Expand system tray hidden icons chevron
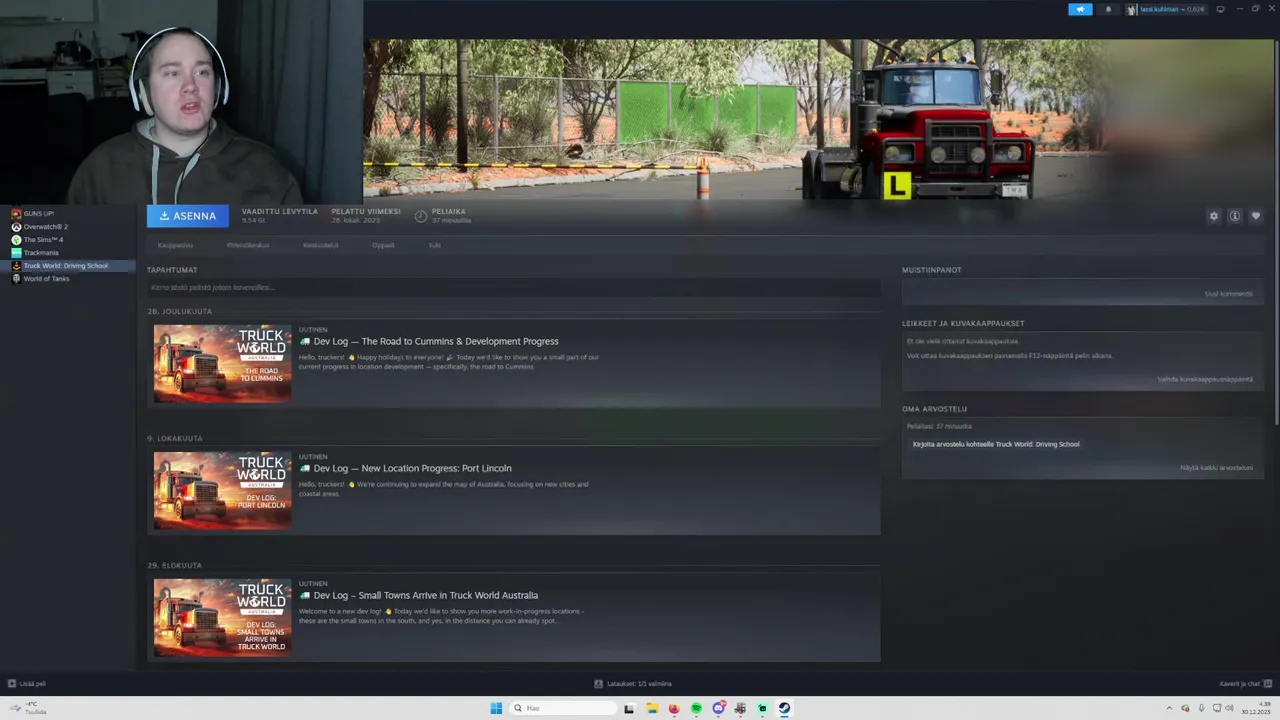 (1169, 708)
